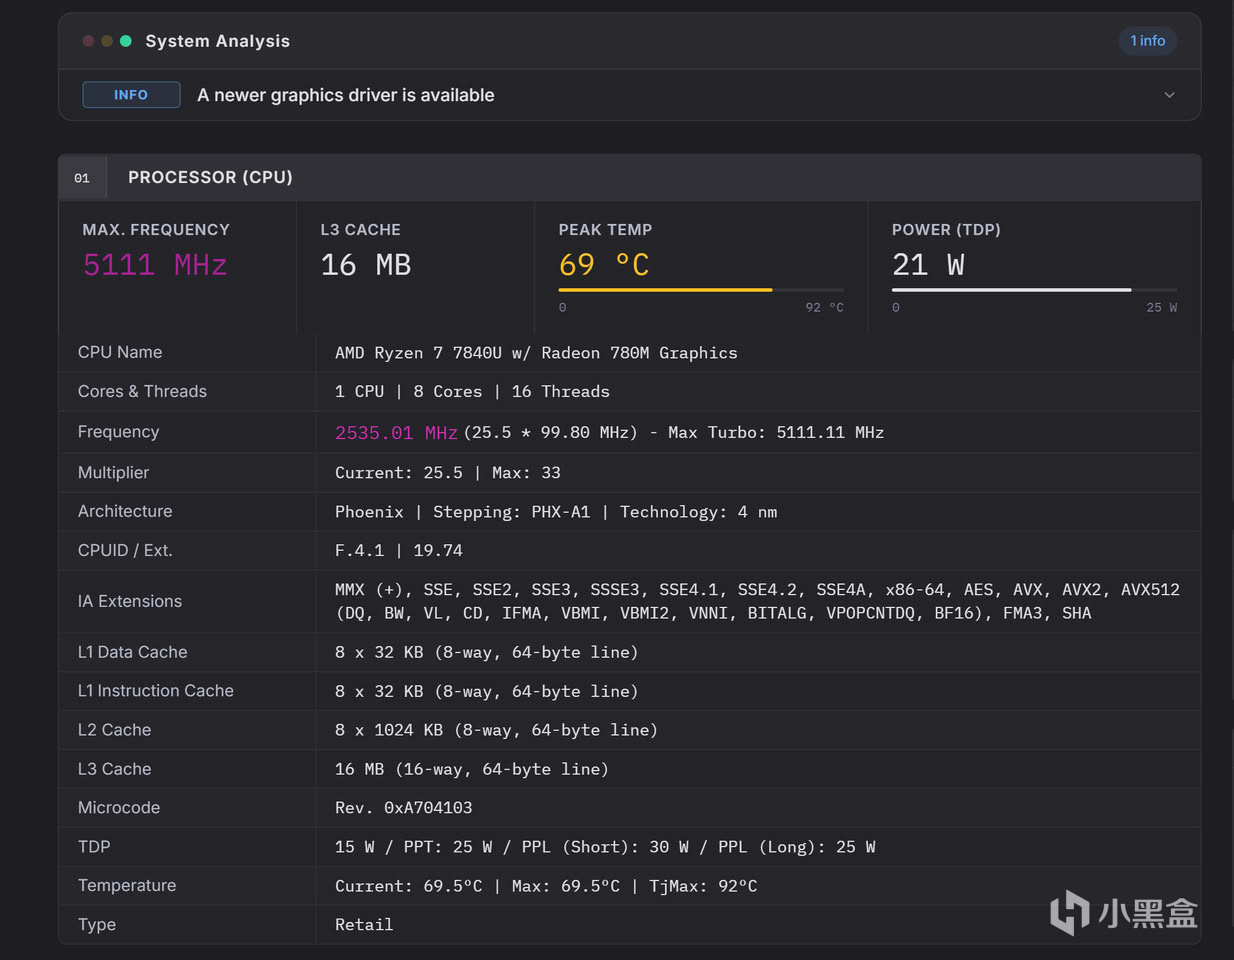Expand the graphics driver notice chevron
The image size is (1234, 960).
pos(1169,95)
